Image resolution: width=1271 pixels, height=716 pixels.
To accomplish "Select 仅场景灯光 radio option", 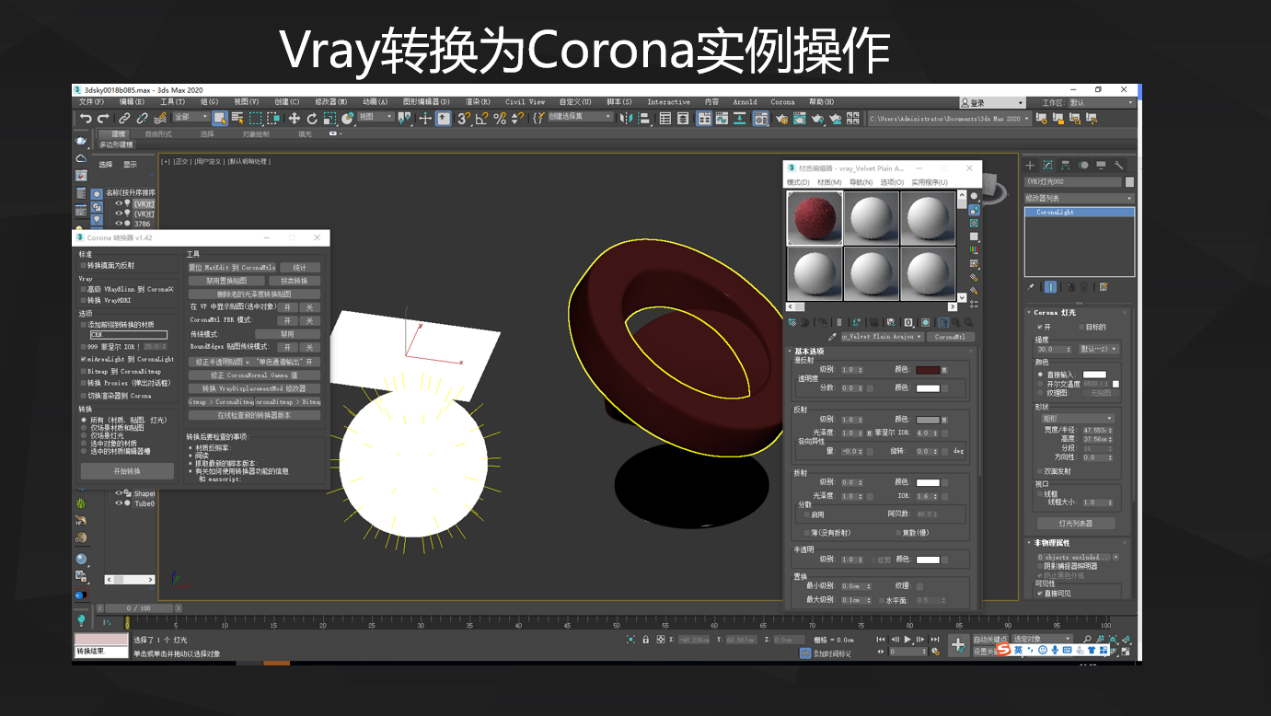I will [83, 436].
